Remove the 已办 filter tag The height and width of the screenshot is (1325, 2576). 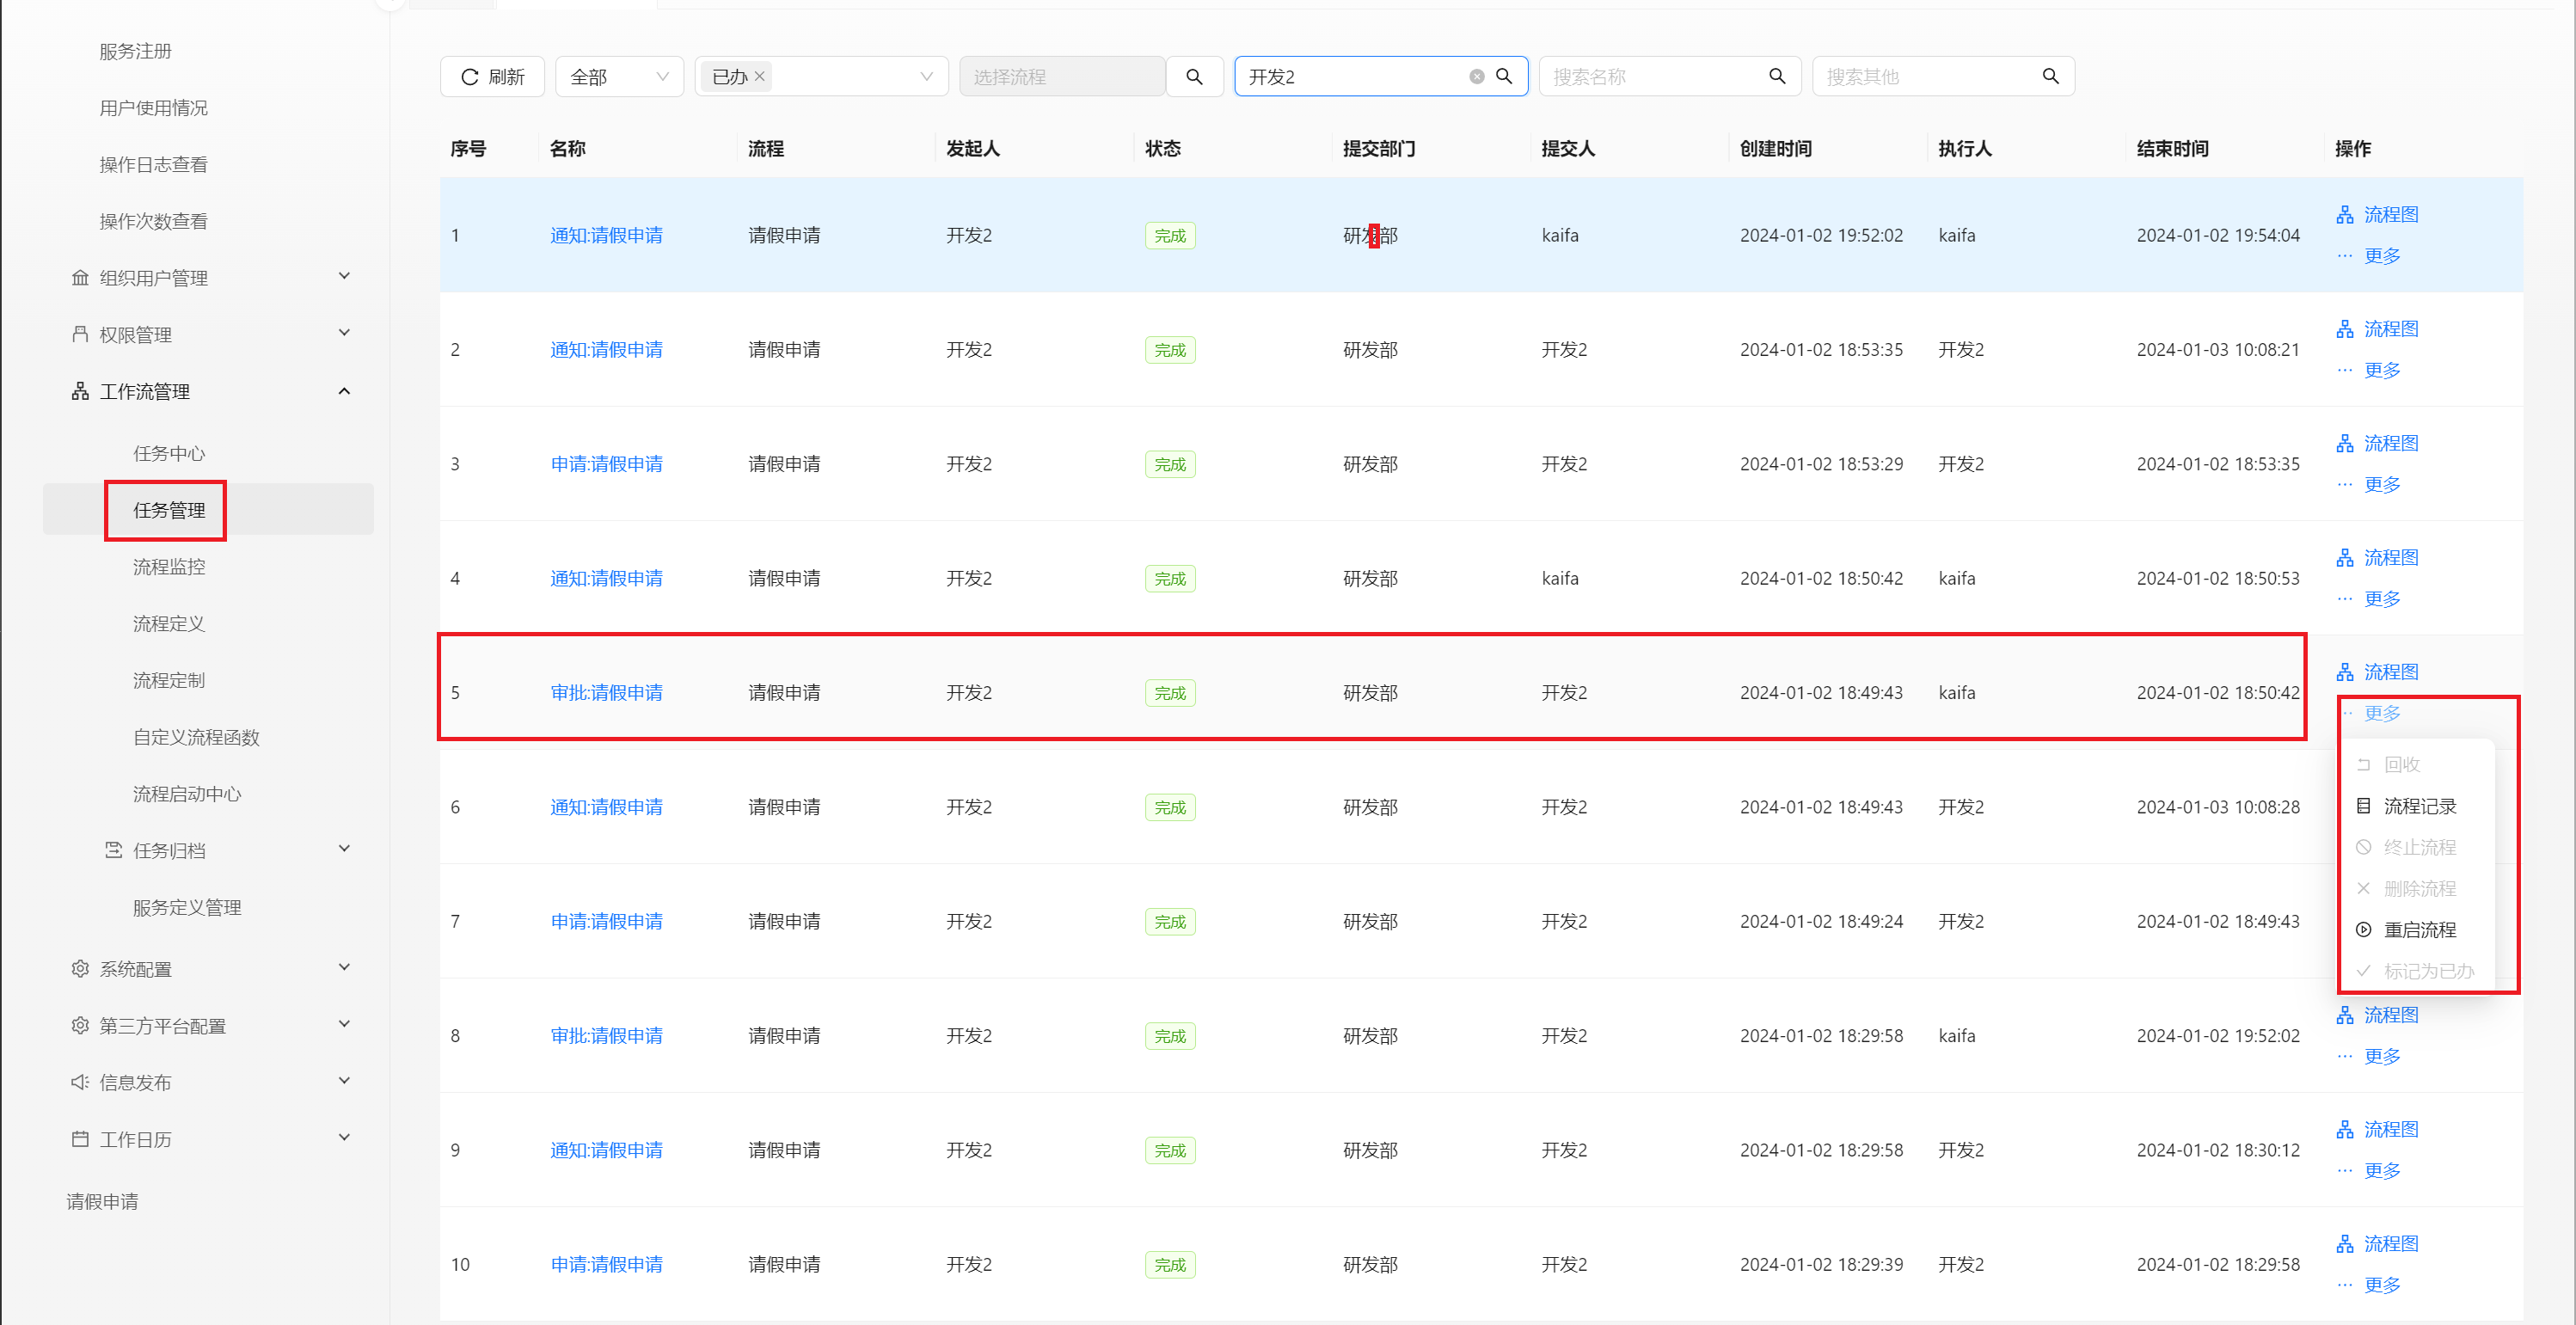tap(760, 76)
